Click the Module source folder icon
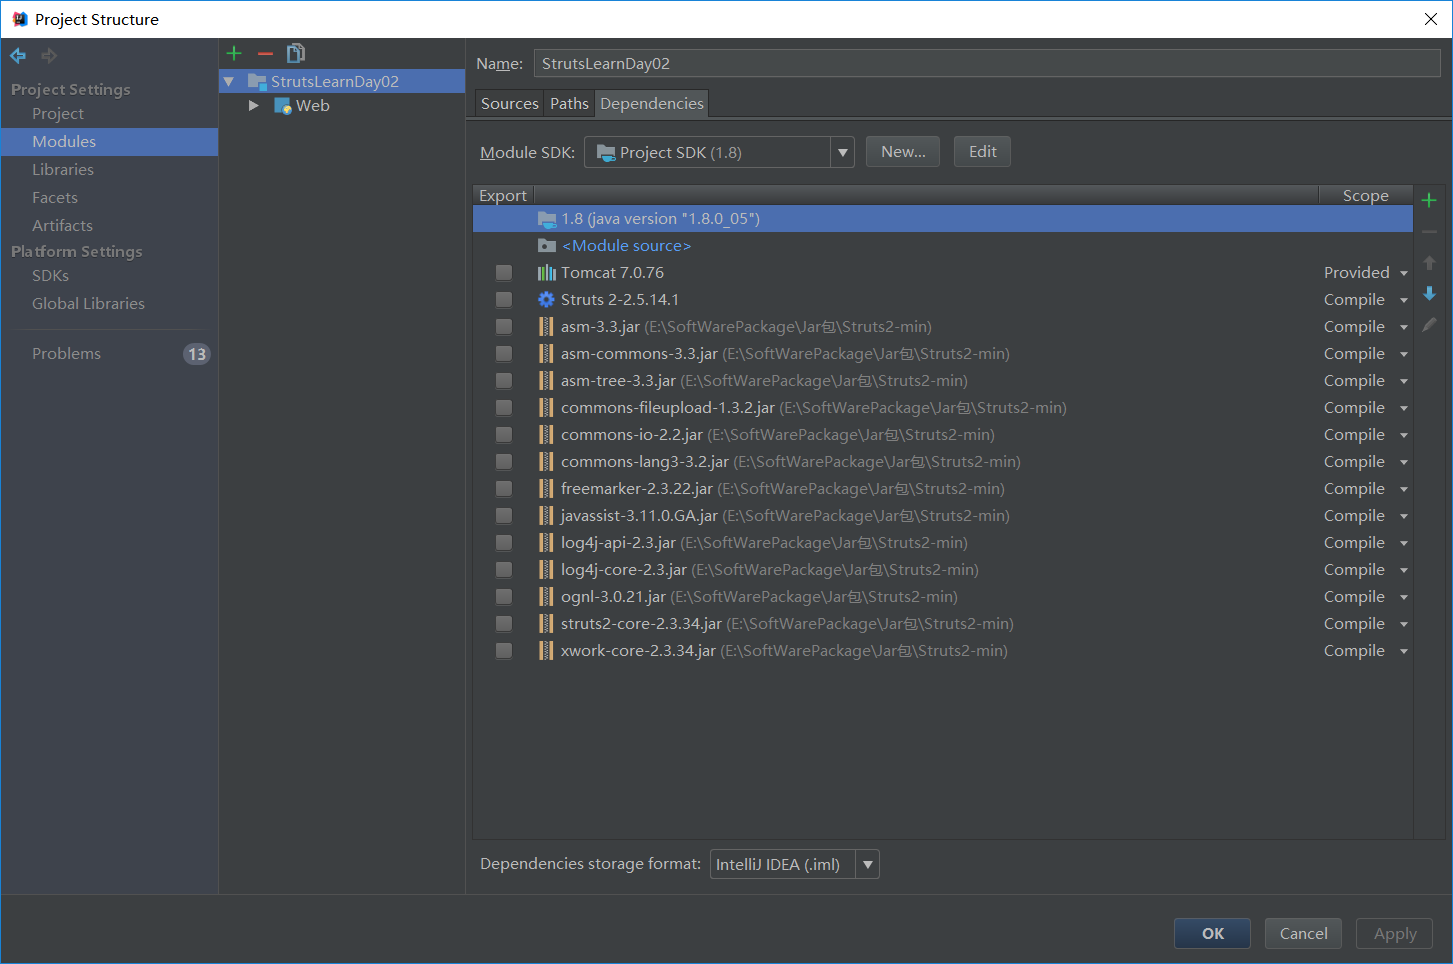Screen dimensions: 1453x964 (x=546, y=246)
